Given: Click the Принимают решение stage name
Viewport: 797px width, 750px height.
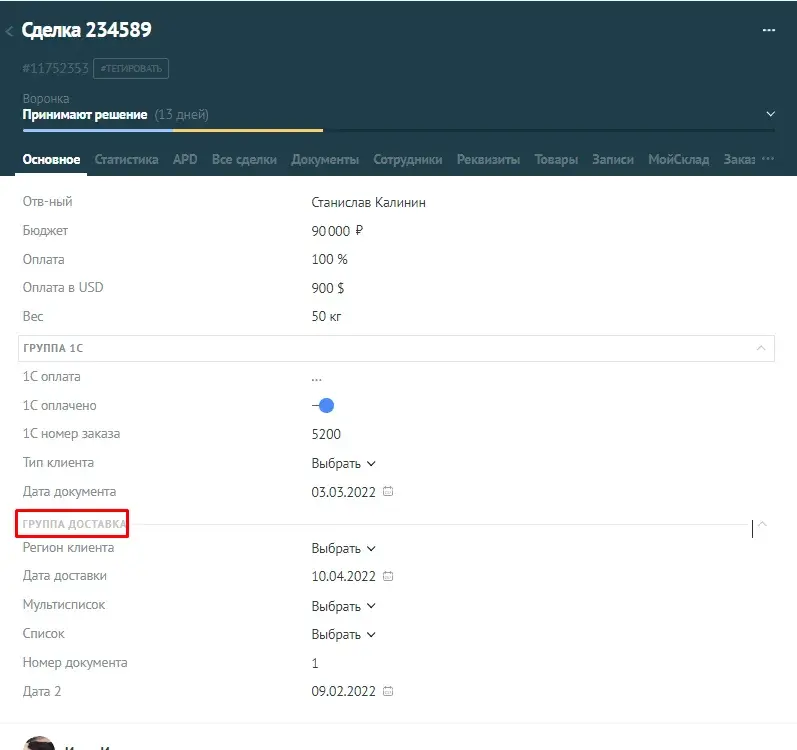Looking at the screenshot, I should click(85, 114).
